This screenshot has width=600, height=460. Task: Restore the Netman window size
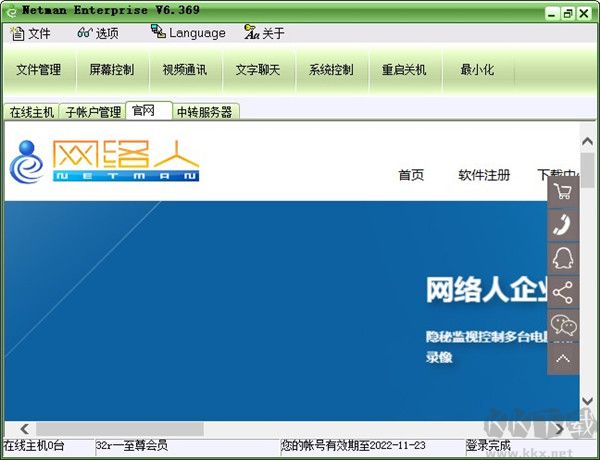[x=568, y=14]
